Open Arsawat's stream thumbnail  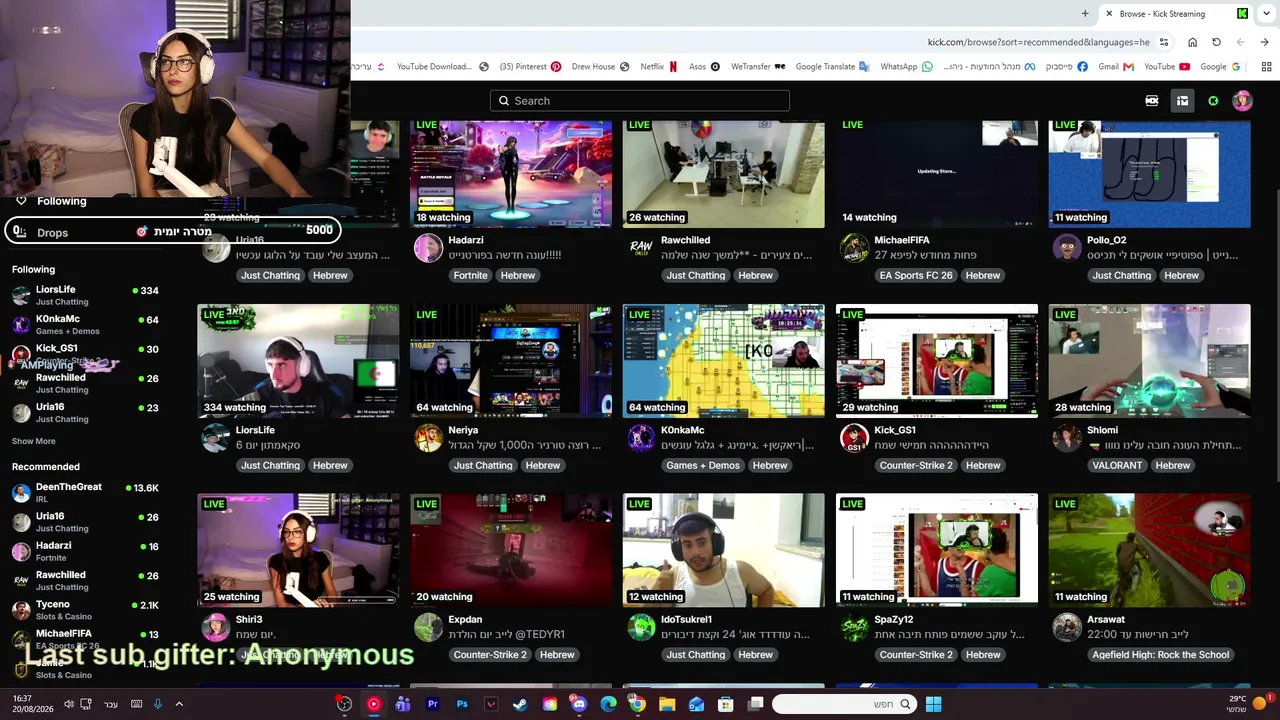tap(1150, 550)
